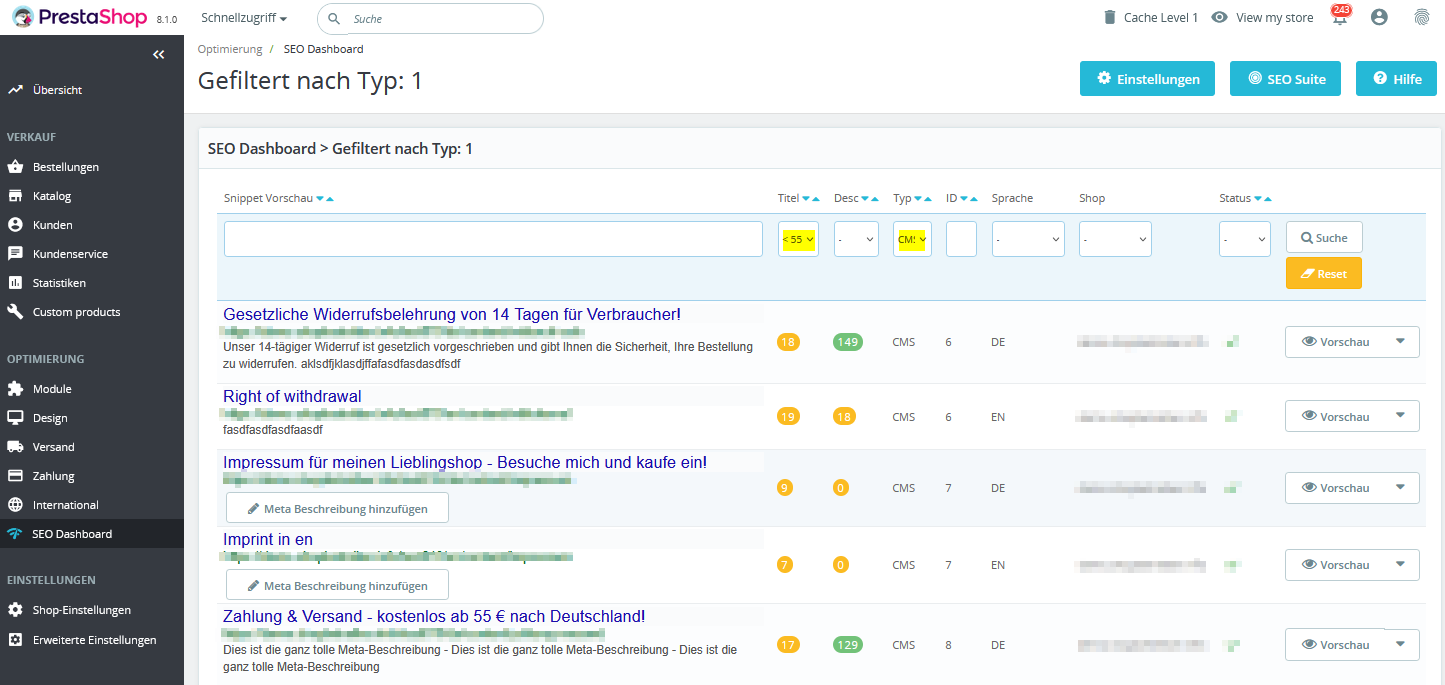This screenshot has height=685, width=1445.
Task: Click the Cache Level 1 trash icon
Action: 1109,17
